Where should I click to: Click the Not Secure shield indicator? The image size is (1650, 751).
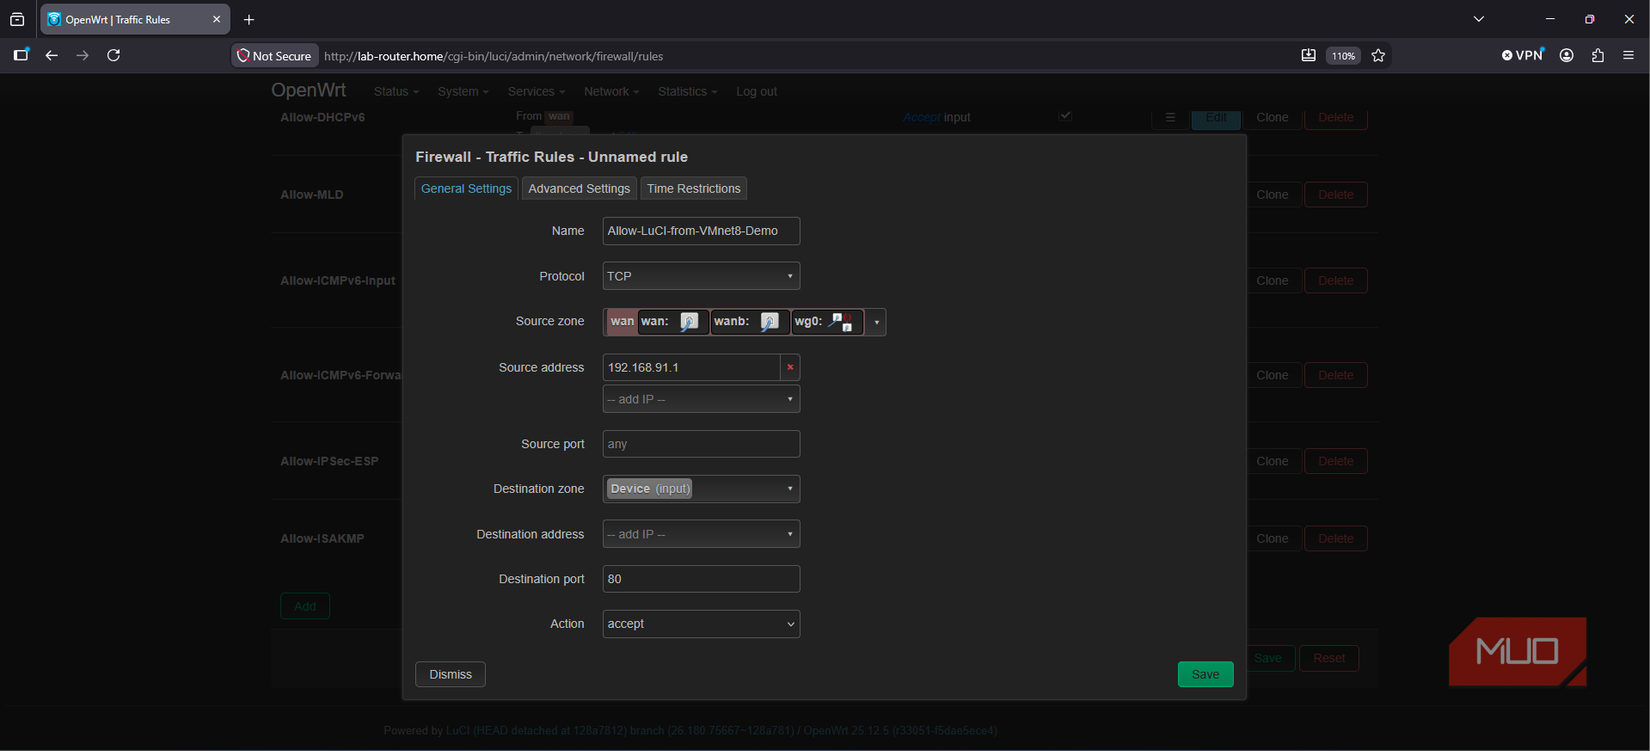(274, 56)
